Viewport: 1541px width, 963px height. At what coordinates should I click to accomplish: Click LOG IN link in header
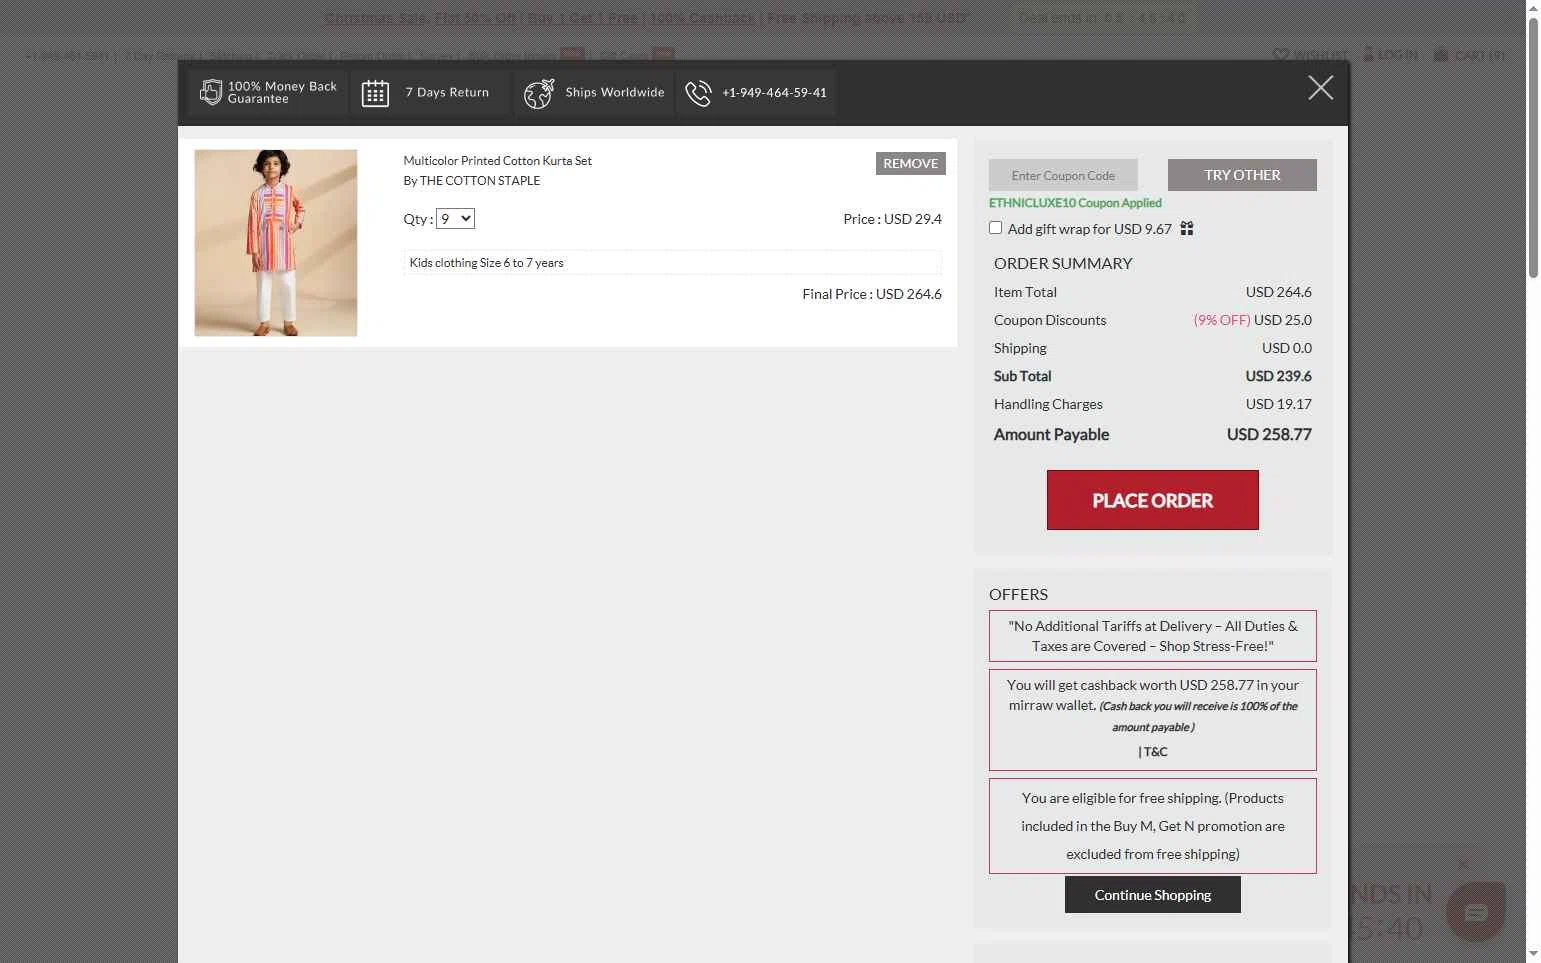click(x=1390, y=55)
